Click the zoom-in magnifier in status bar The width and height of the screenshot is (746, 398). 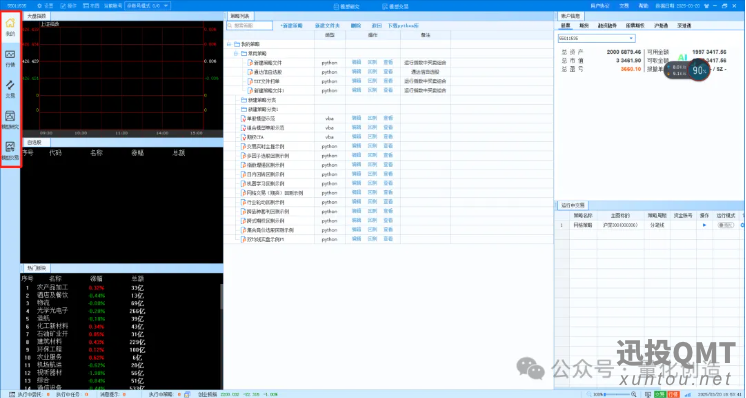(x=633, y=394)
